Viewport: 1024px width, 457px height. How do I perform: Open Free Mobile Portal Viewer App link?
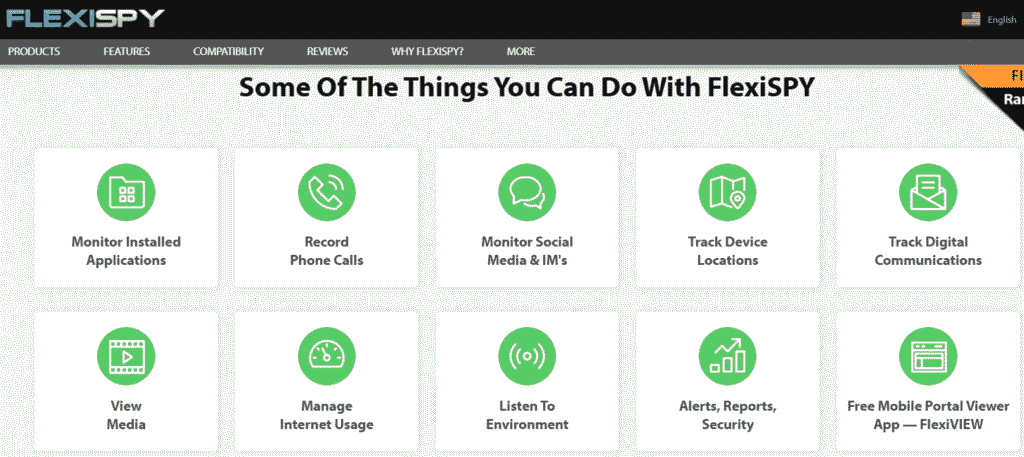[928, 415]
